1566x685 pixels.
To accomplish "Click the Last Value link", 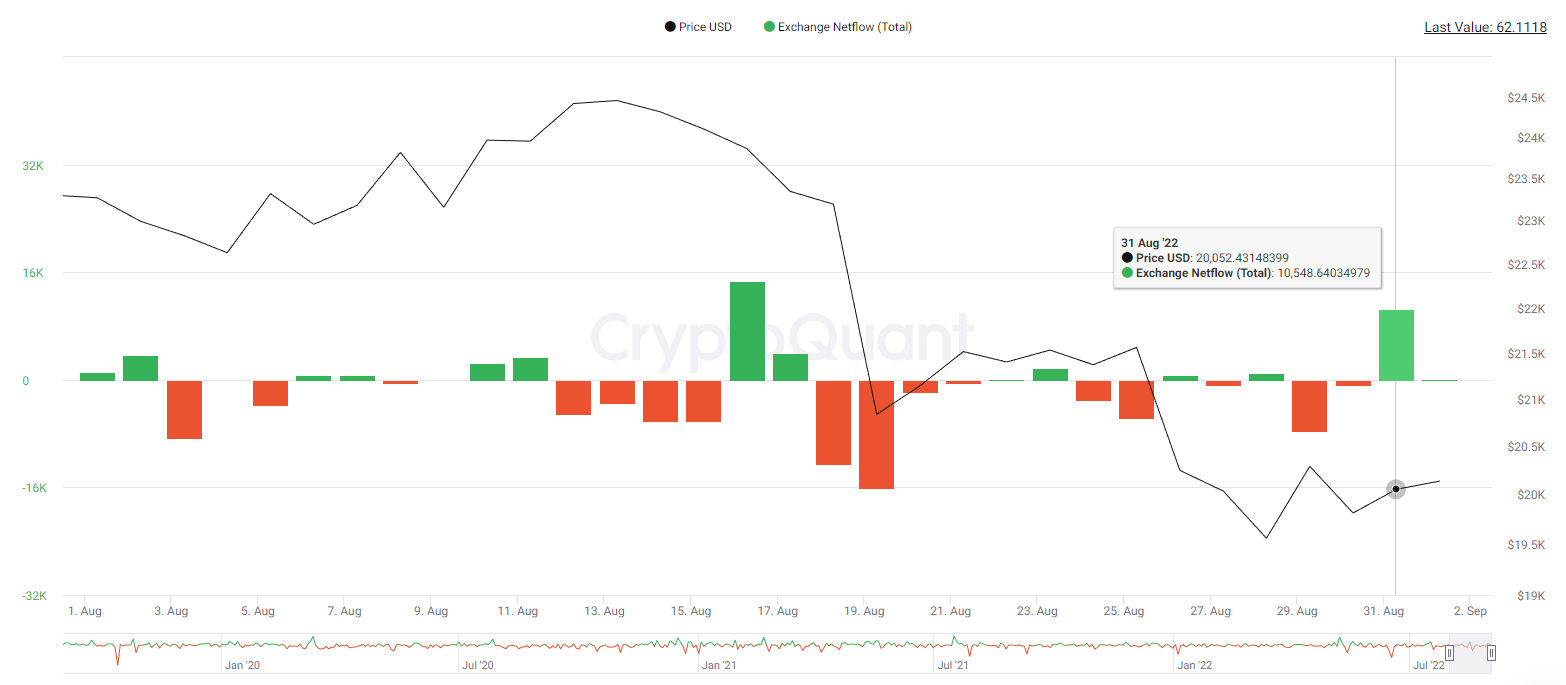I will (1485, 28).
